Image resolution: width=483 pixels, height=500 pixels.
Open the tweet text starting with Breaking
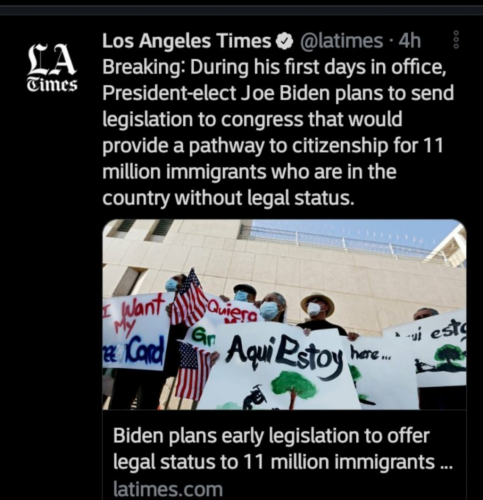pyautogui.click(x=278, y=133)
